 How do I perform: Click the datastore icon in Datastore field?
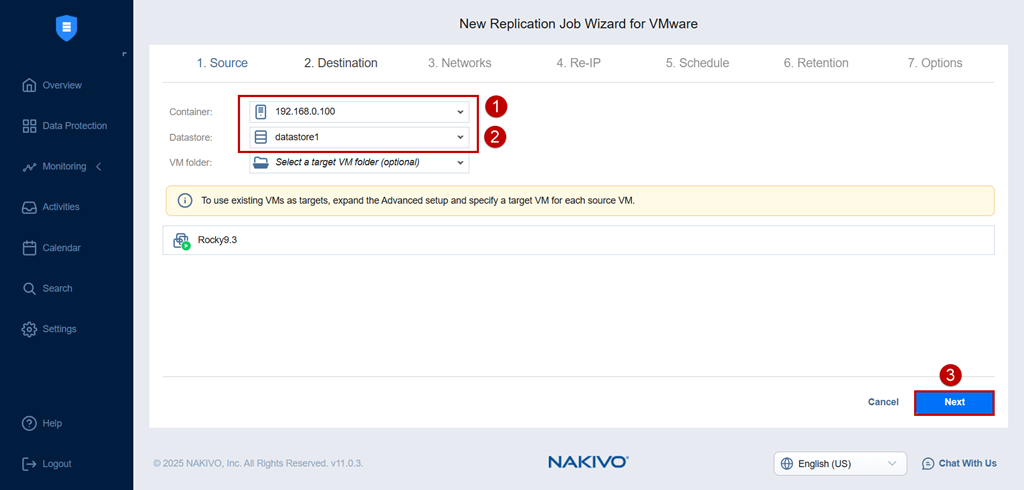tap(261, 137)
